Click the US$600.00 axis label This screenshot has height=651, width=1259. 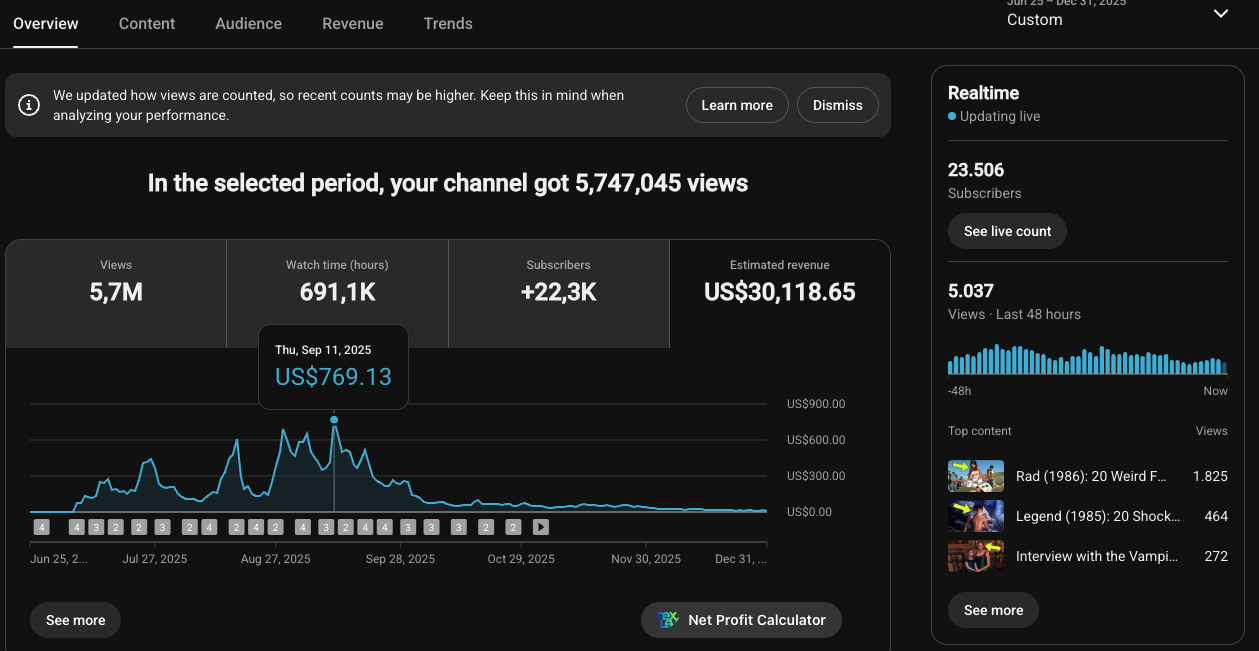pyautogui.click(x=816, y=440)
